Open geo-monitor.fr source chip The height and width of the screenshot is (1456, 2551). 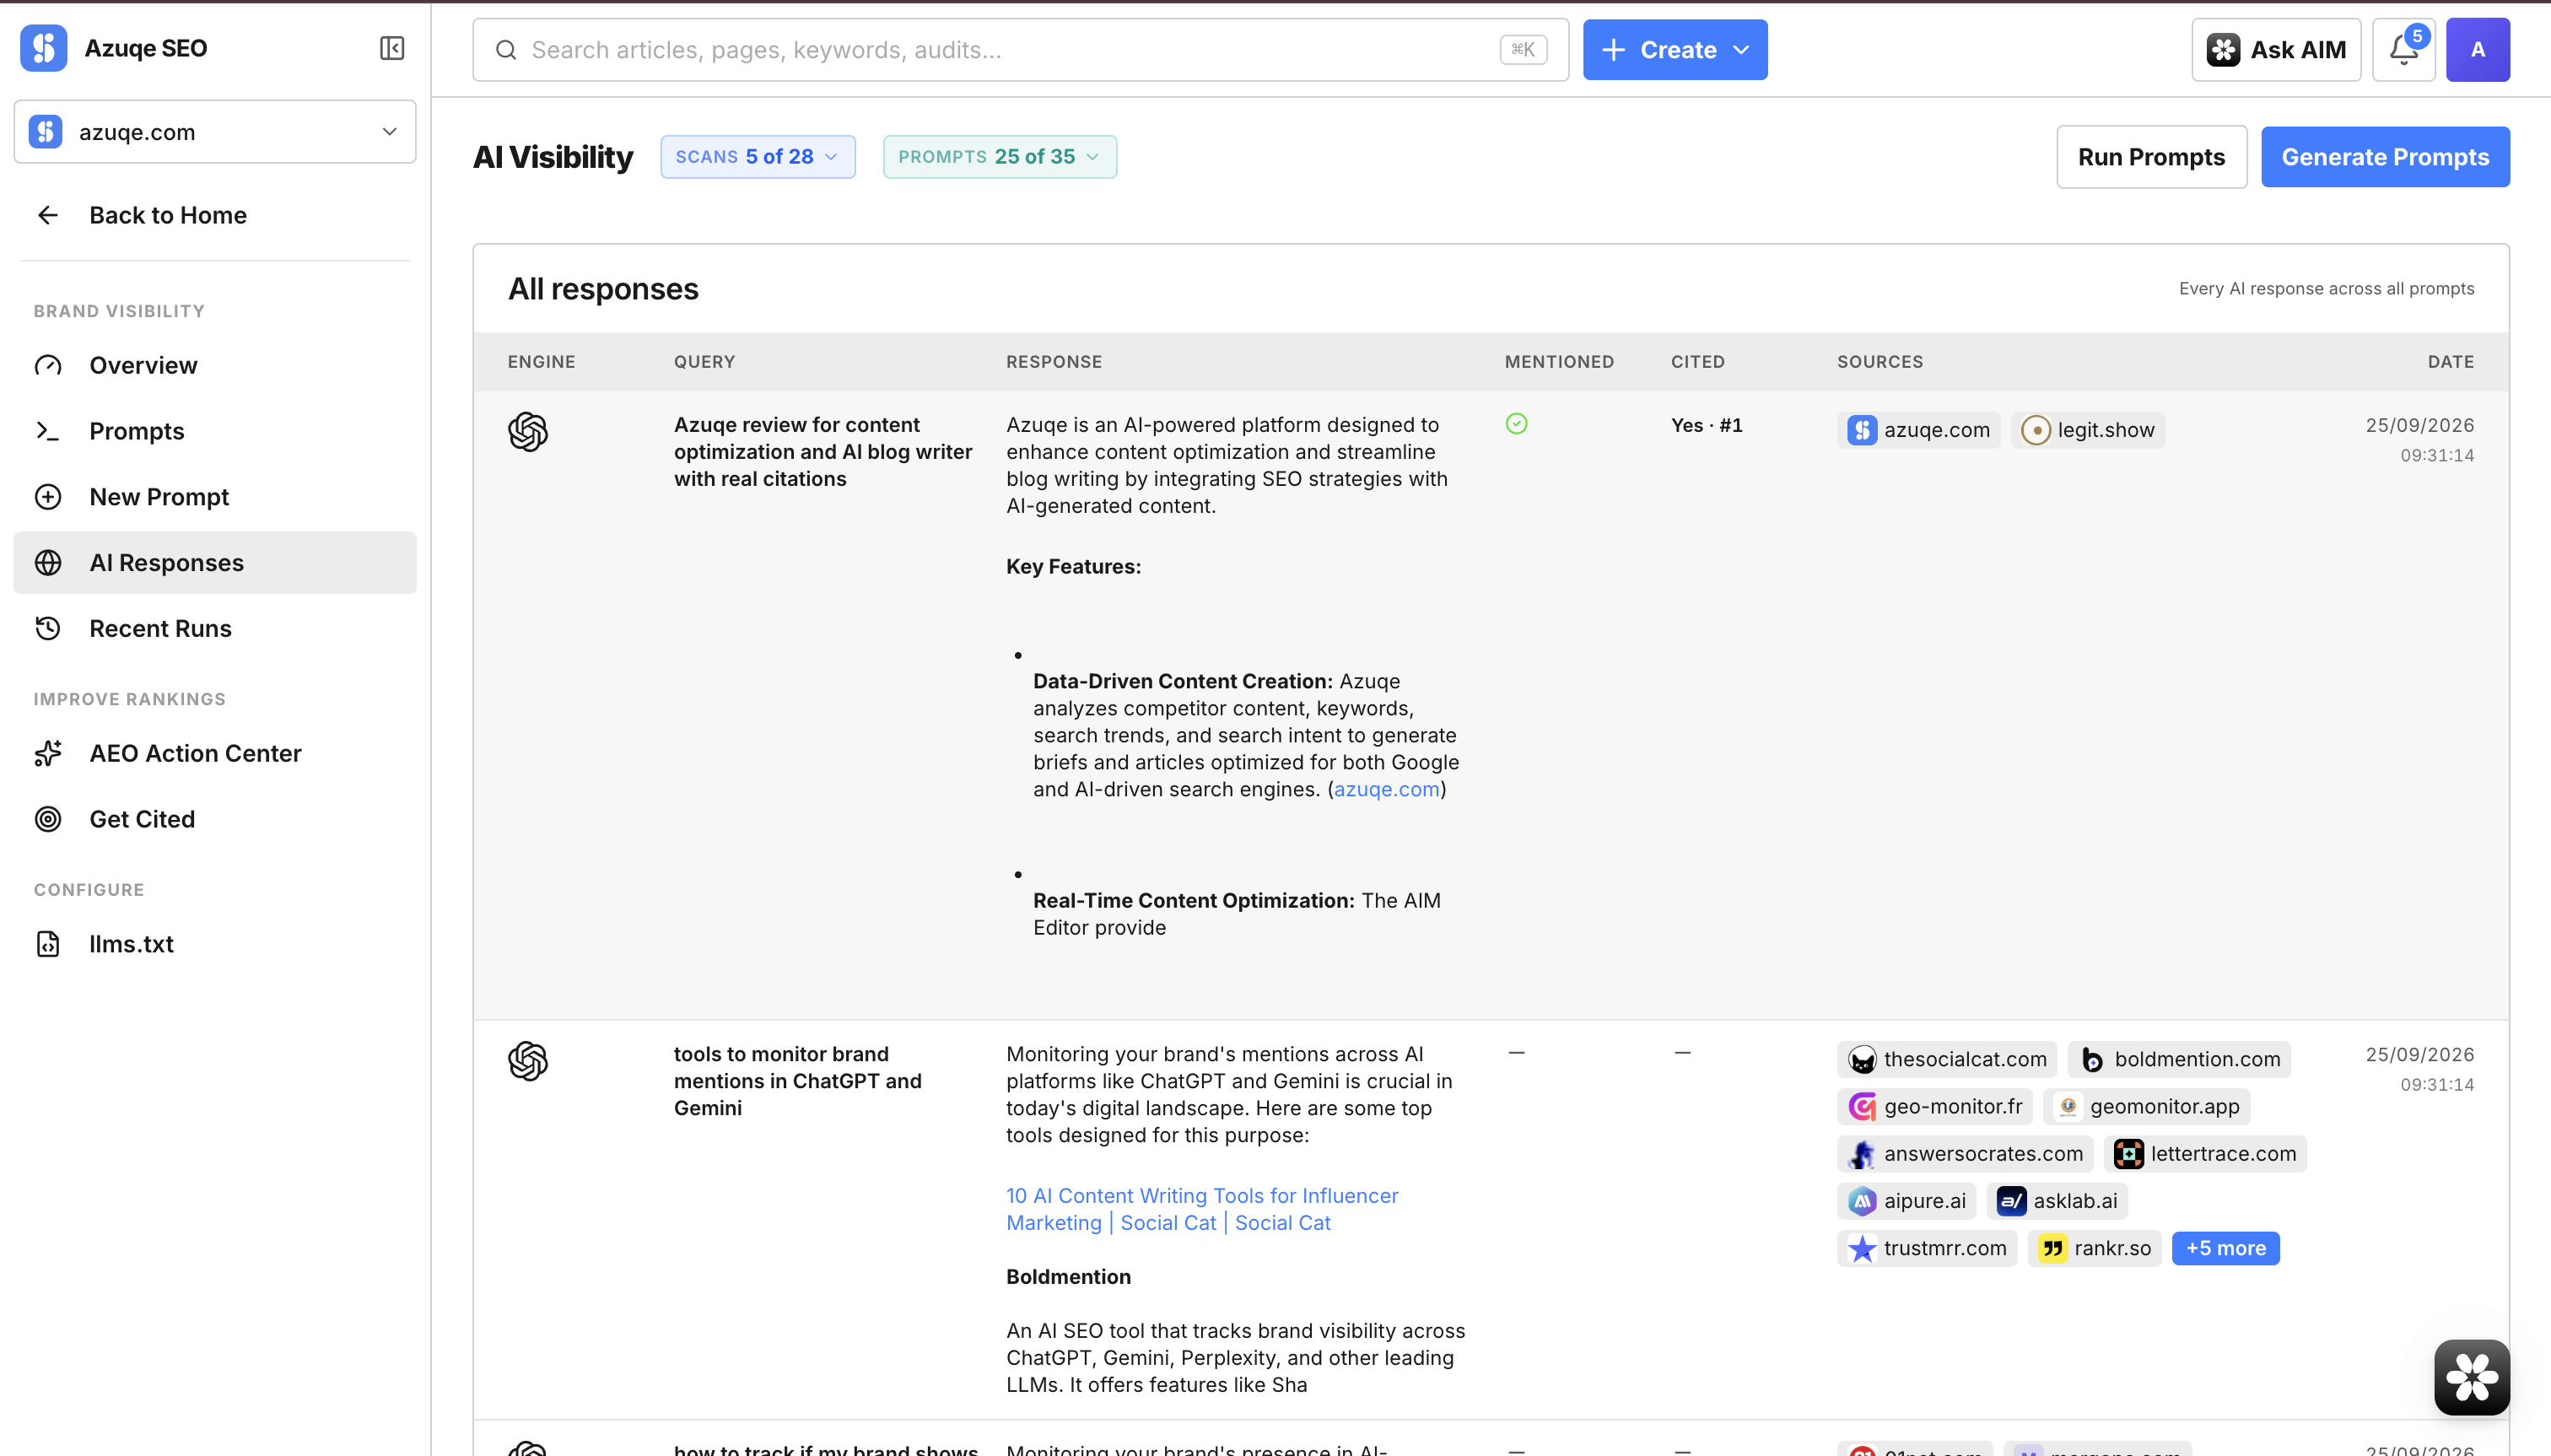[x=1934, y=1106]
